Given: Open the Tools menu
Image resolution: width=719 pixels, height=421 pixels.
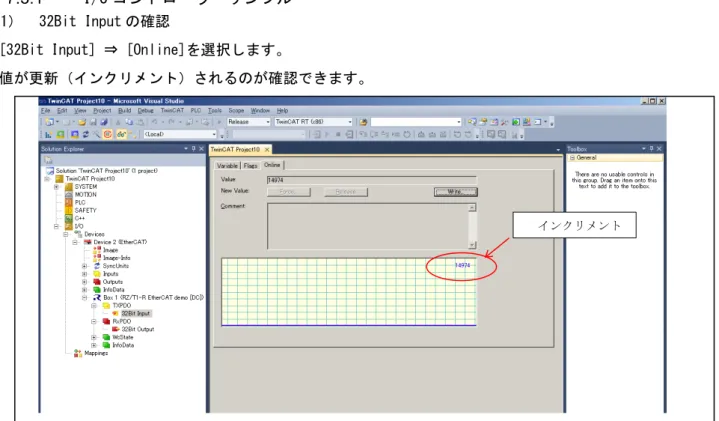Looking at the screenshot, I should coord(215,111).
